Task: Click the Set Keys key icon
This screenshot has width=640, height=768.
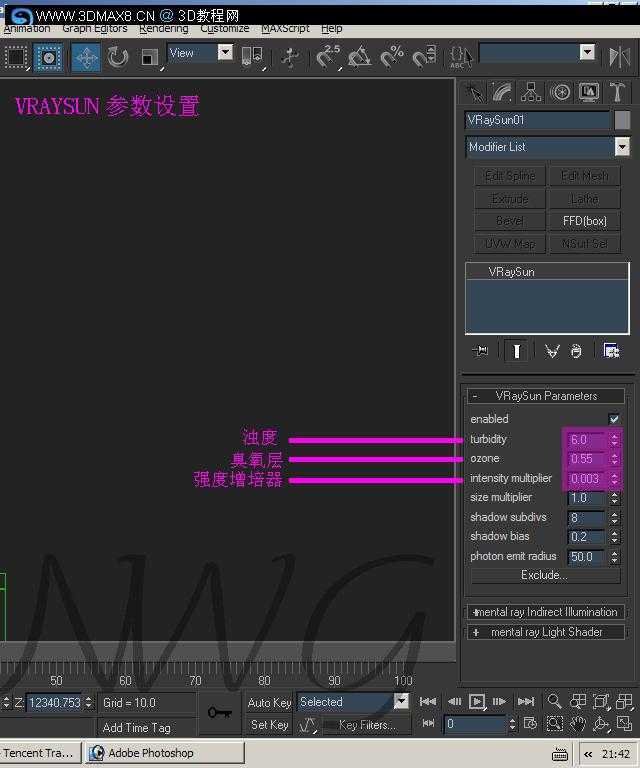Action: tap(219, 713)
